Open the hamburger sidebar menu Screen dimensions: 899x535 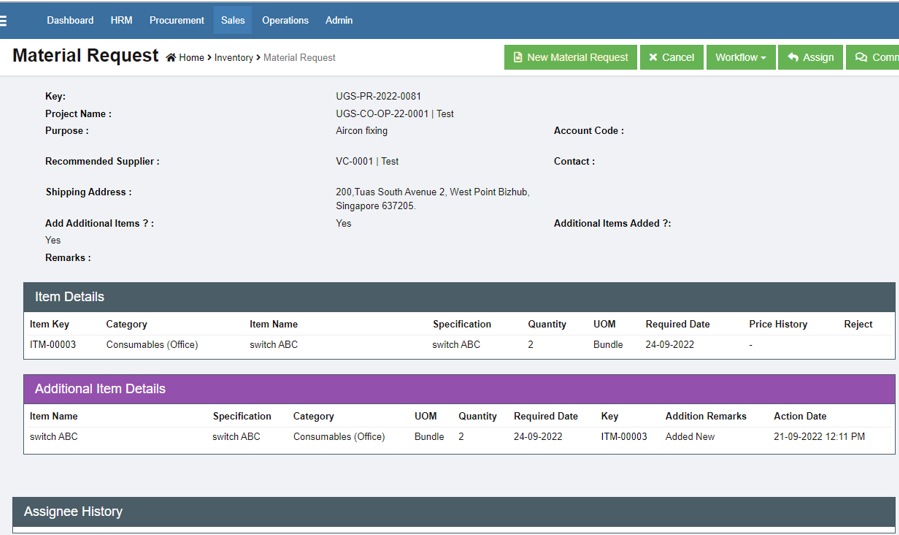(x=4, y=20)
